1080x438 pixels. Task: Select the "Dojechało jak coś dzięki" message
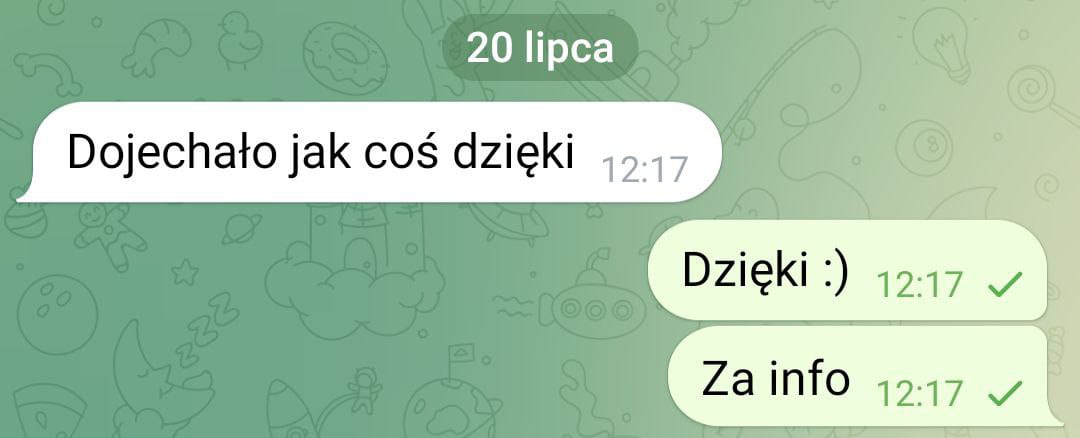369,152
